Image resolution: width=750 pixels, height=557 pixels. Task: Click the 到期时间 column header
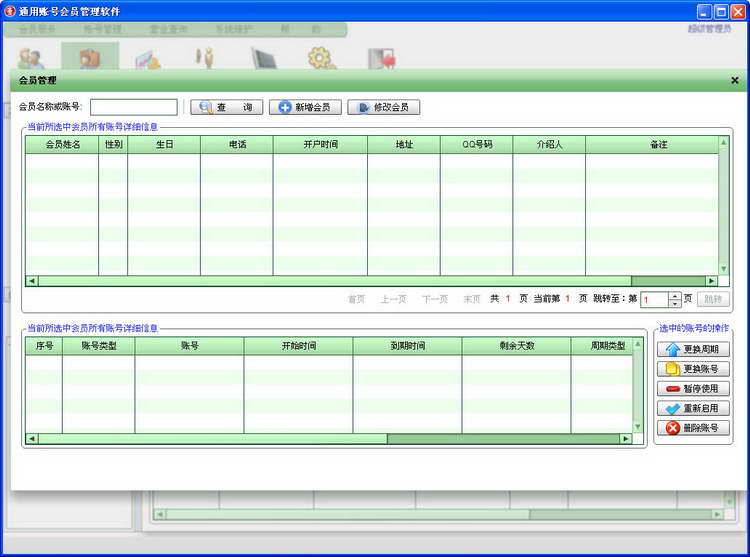point(408,346)
